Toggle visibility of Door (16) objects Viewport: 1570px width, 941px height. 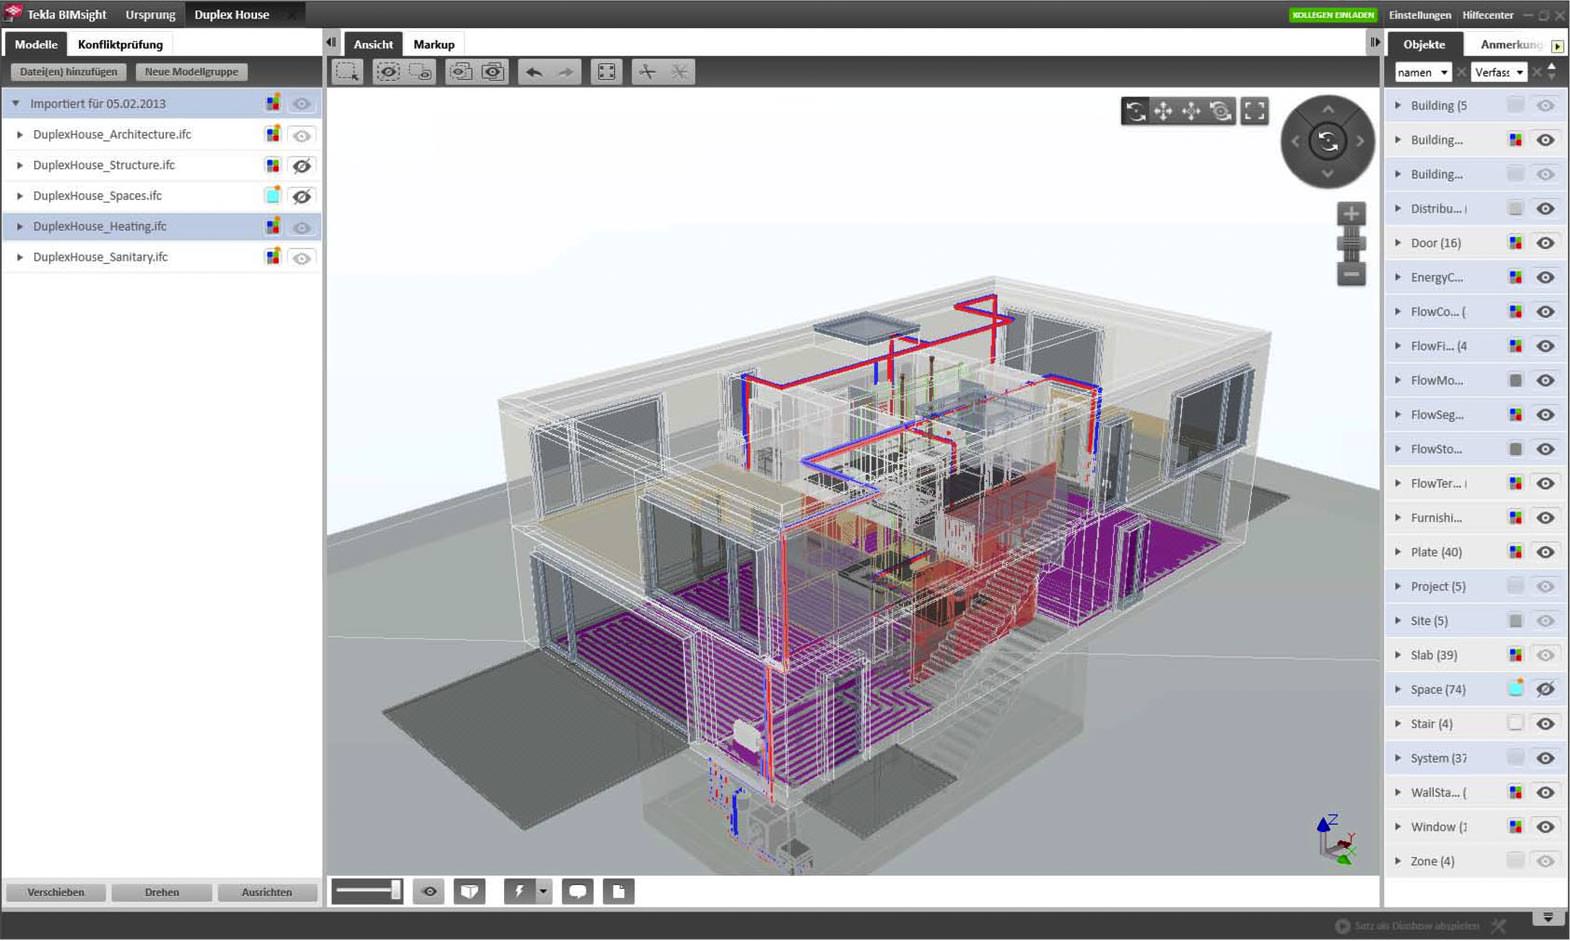(x=1545, y=243)
